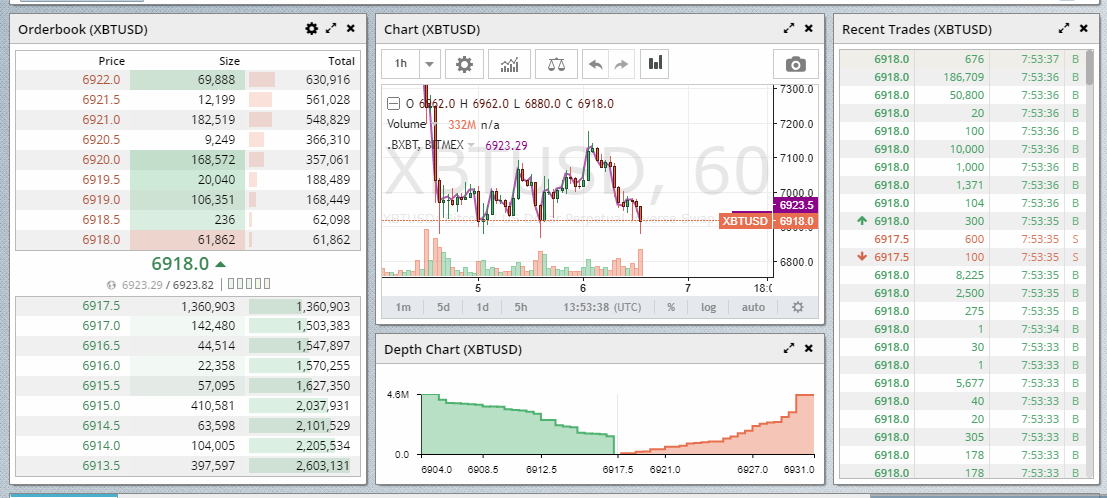Screen dimensions: 1107x498
Task: Click the 10,000 trade row
Action: pyautogui.click(x=963, y=149)
